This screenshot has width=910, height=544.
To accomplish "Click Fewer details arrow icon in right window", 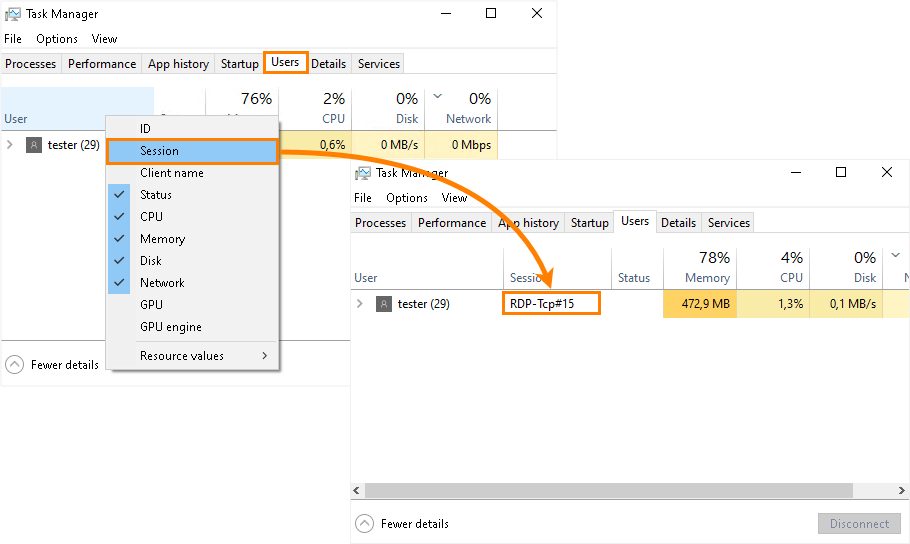I will [364, 524].
